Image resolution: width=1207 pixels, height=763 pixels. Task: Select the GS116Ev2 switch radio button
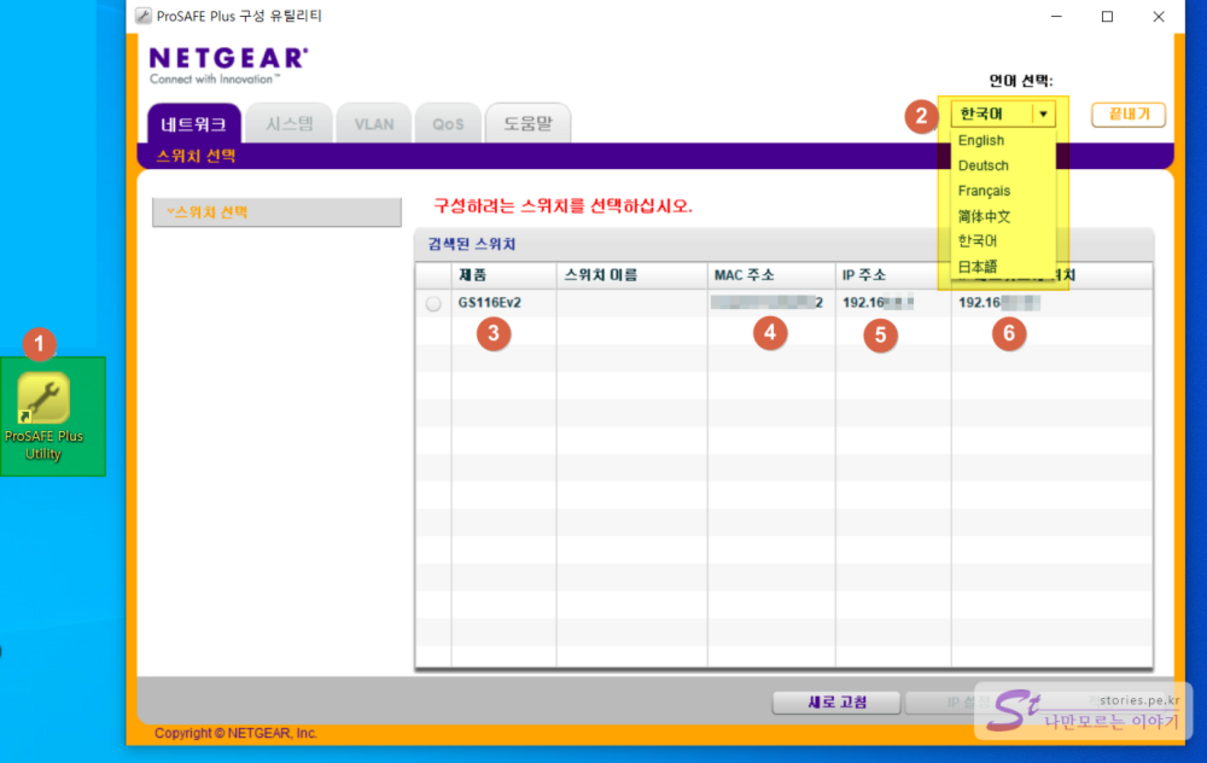433,304
